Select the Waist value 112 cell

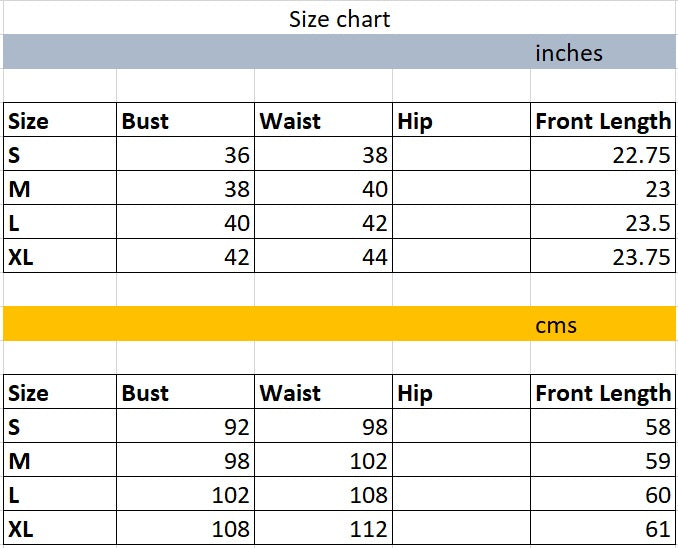click(x=323, y=529)
